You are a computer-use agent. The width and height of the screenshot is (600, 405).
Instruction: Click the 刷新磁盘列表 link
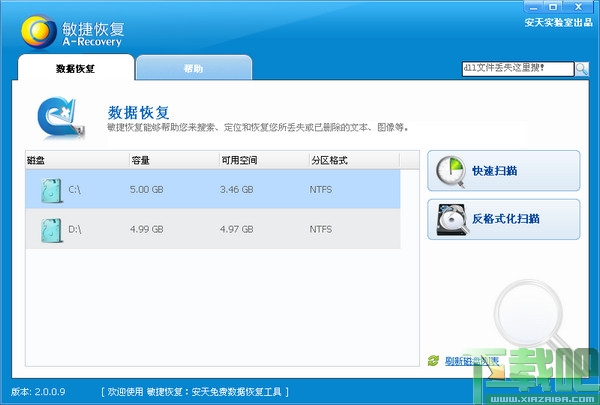pos(472,361)
